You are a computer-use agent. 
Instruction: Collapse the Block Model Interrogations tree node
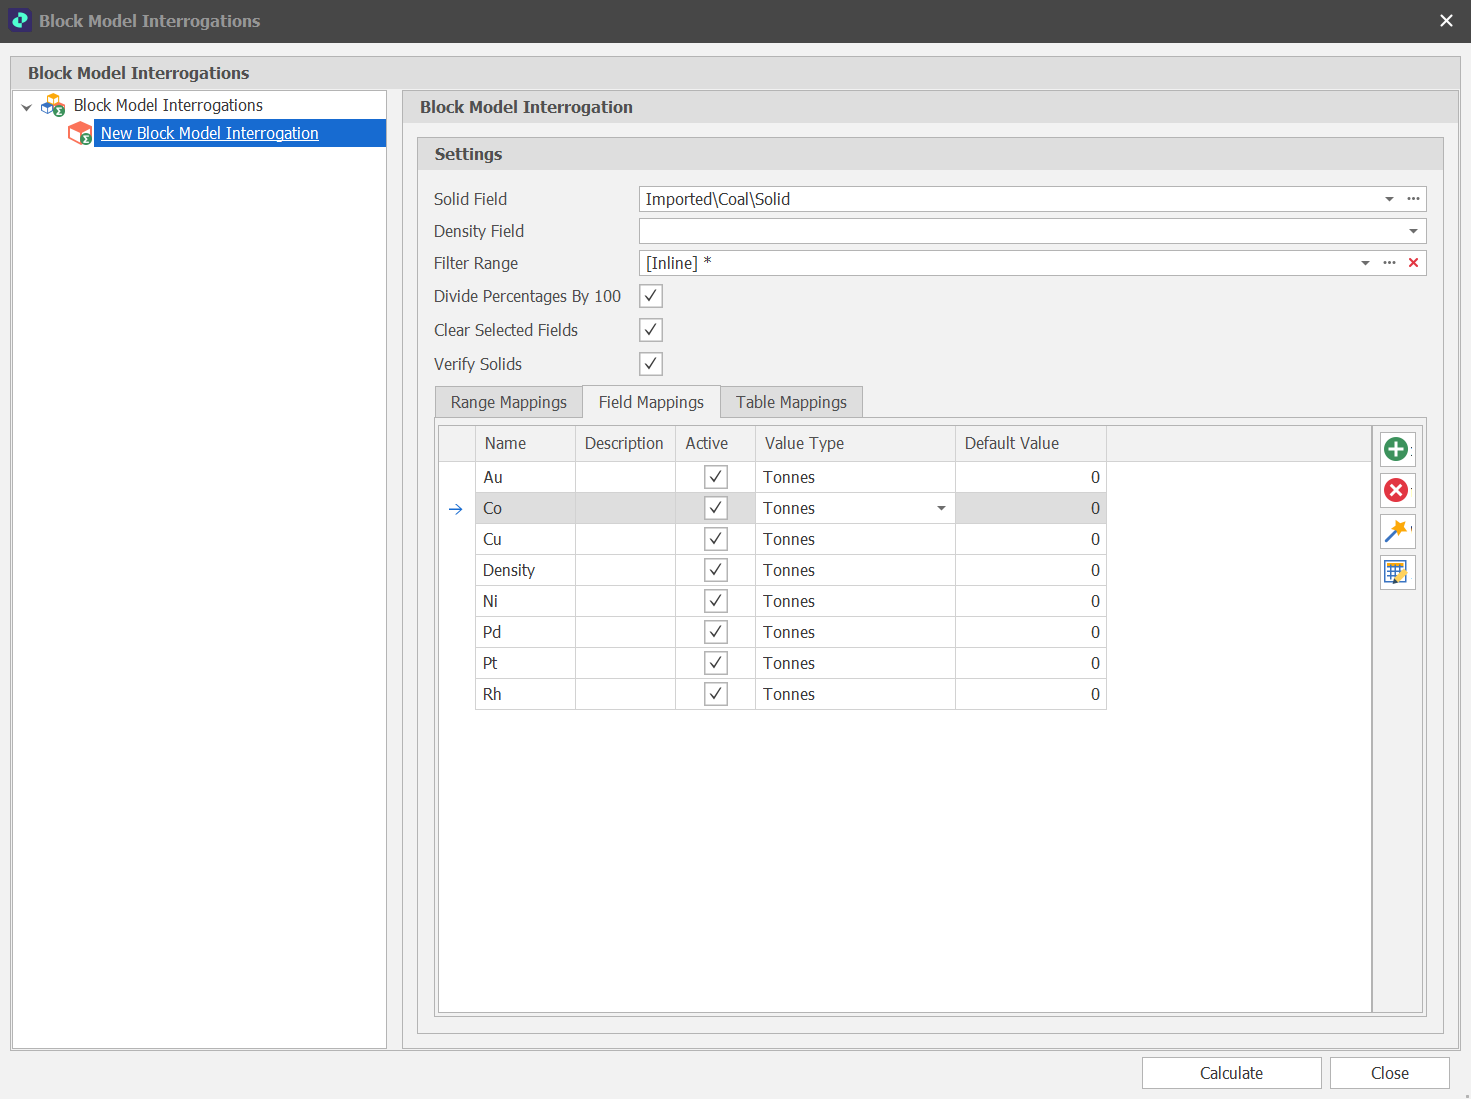[27, 106]
